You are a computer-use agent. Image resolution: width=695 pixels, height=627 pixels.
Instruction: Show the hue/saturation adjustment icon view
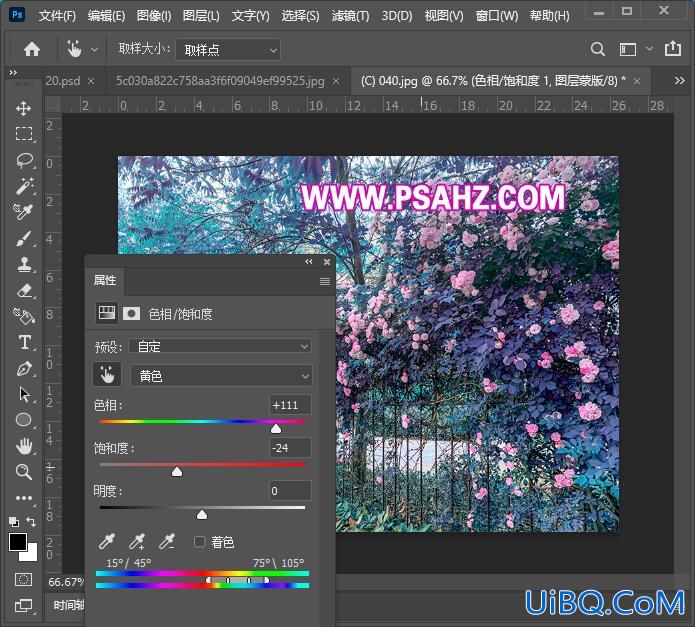(106, 313)
